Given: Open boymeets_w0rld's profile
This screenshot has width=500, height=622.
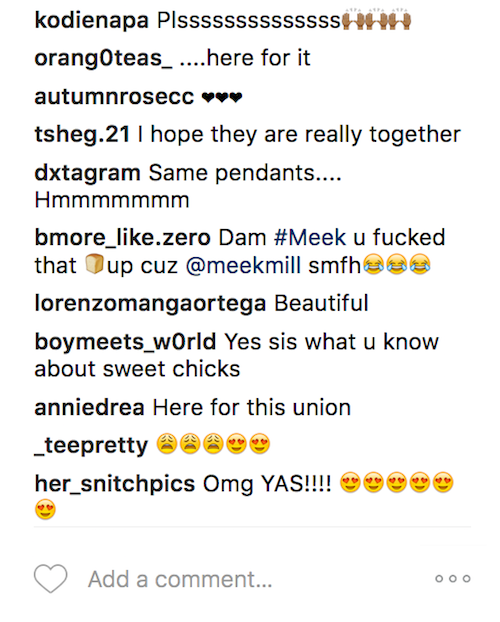Looking at the screenshot, I should [x=125, y=342].
